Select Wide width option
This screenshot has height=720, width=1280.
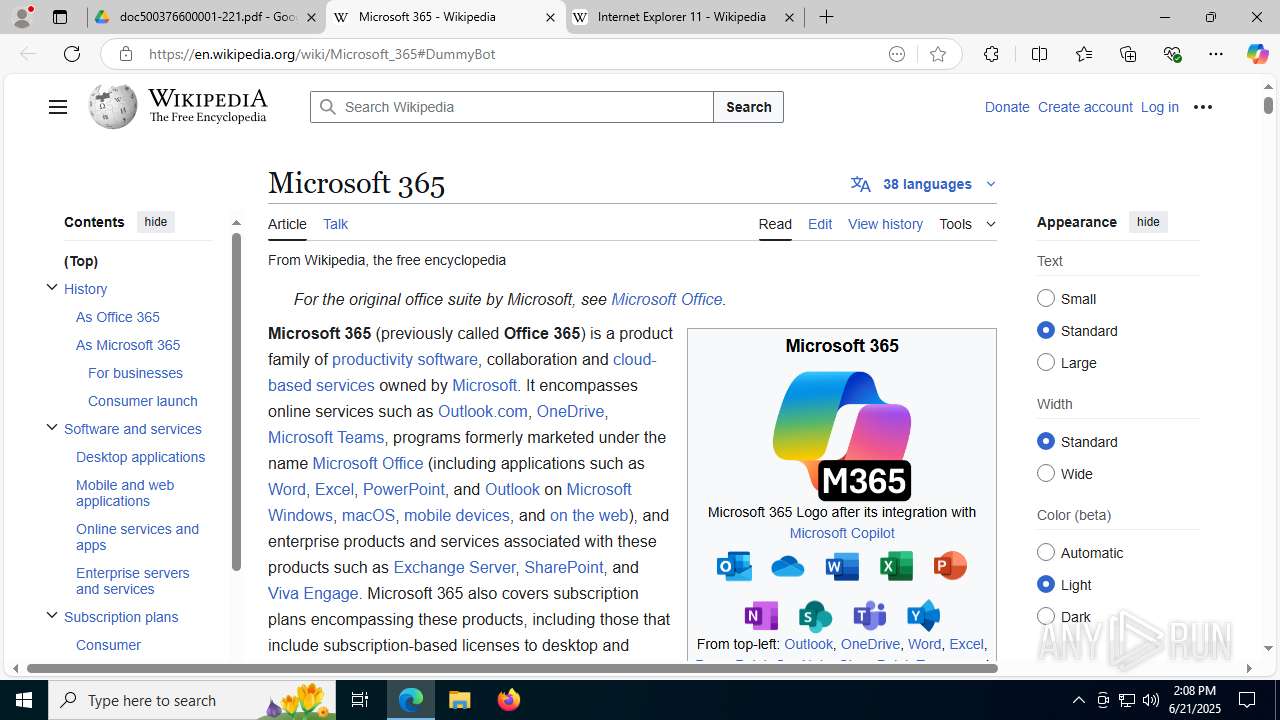(x=1046, y=473)
